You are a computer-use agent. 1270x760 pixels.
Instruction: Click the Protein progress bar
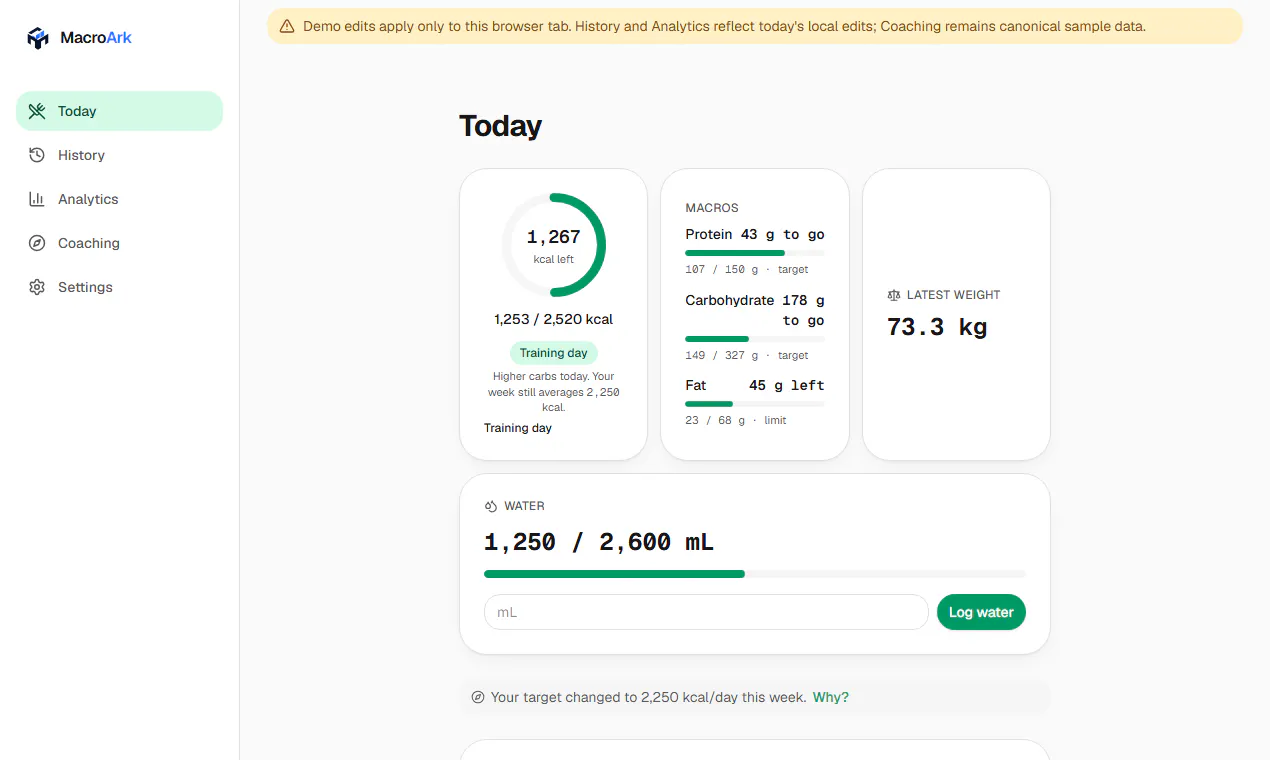[755, 254]
